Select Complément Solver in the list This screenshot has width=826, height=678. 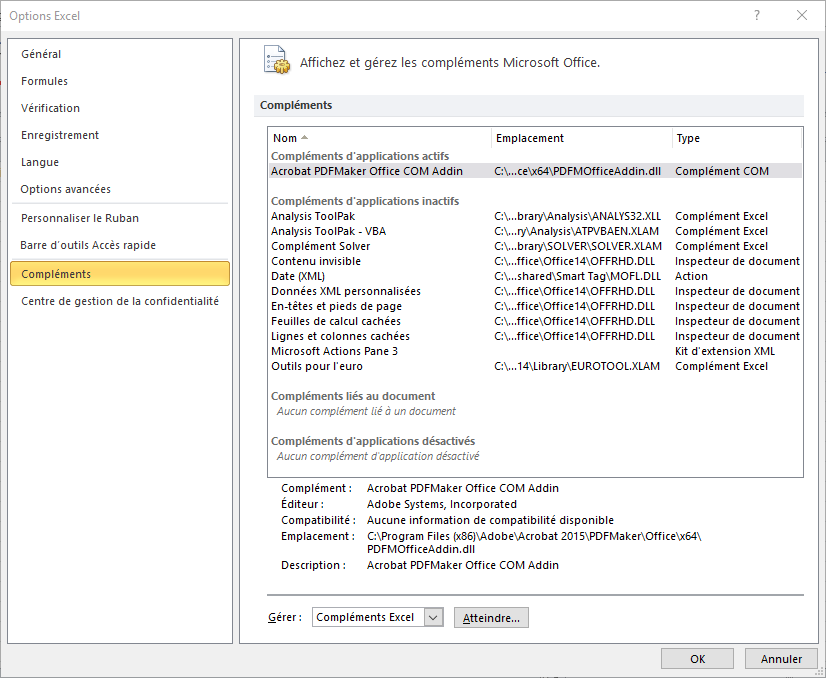coord(320,246)
